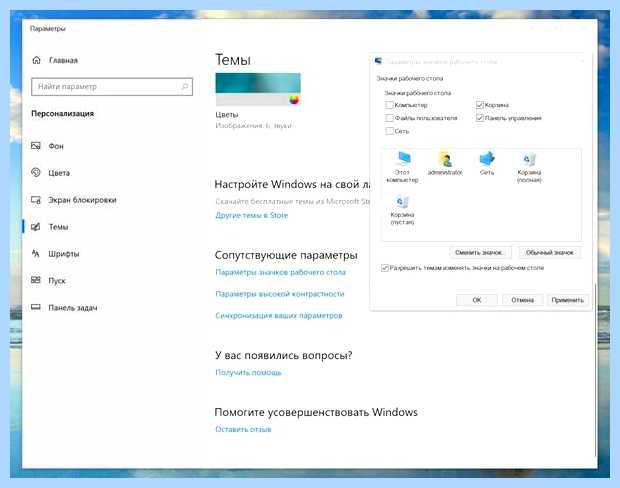This screenshot has height=488, width=620.
Task: Select the Пуск tiles icon
Action: coord(36,280)
